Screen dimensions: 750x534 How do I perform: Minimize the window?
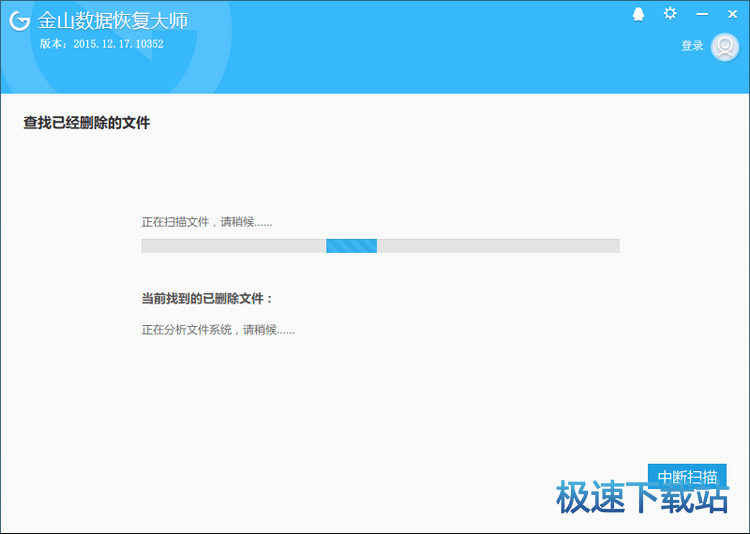click(x=702, y=14)
